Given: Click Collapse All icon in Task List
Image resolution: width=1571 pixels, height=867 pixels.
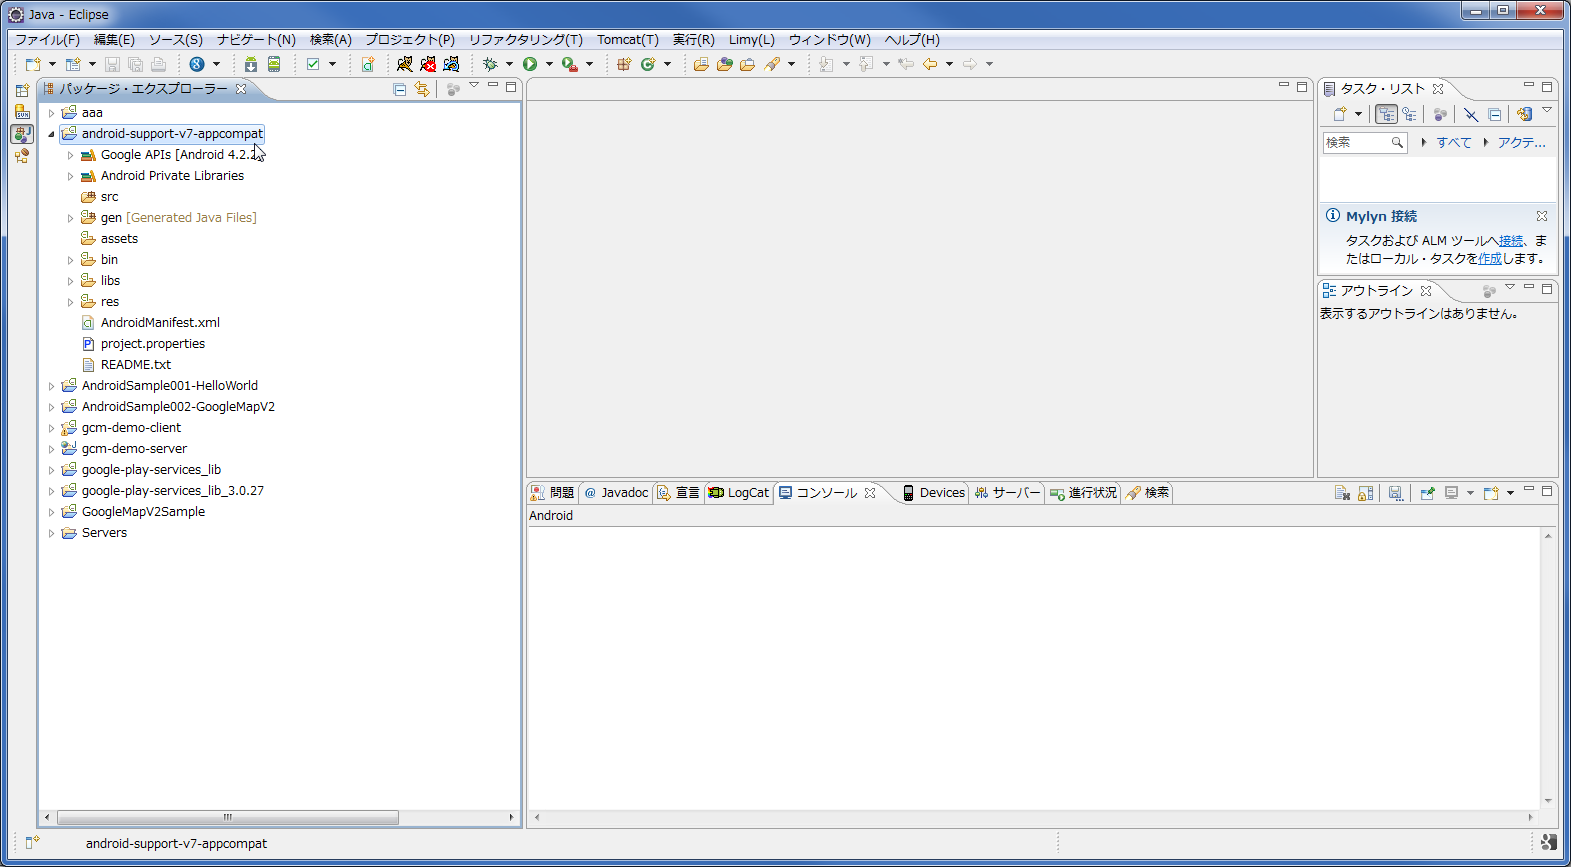Looking at the screenshot, I should (1495, 114).
